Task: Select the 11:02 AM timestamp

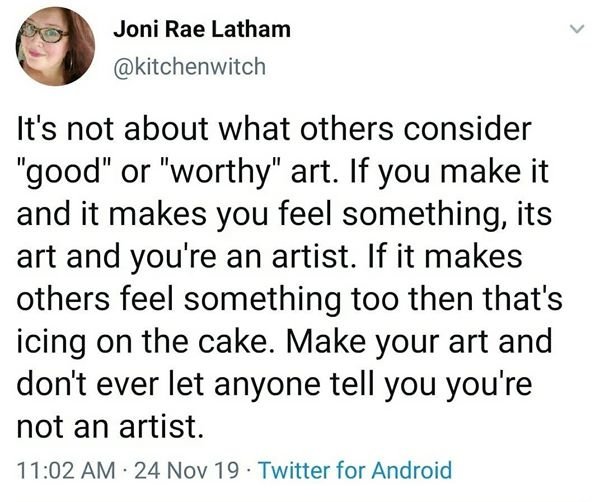Action: [x=66, y=470]
